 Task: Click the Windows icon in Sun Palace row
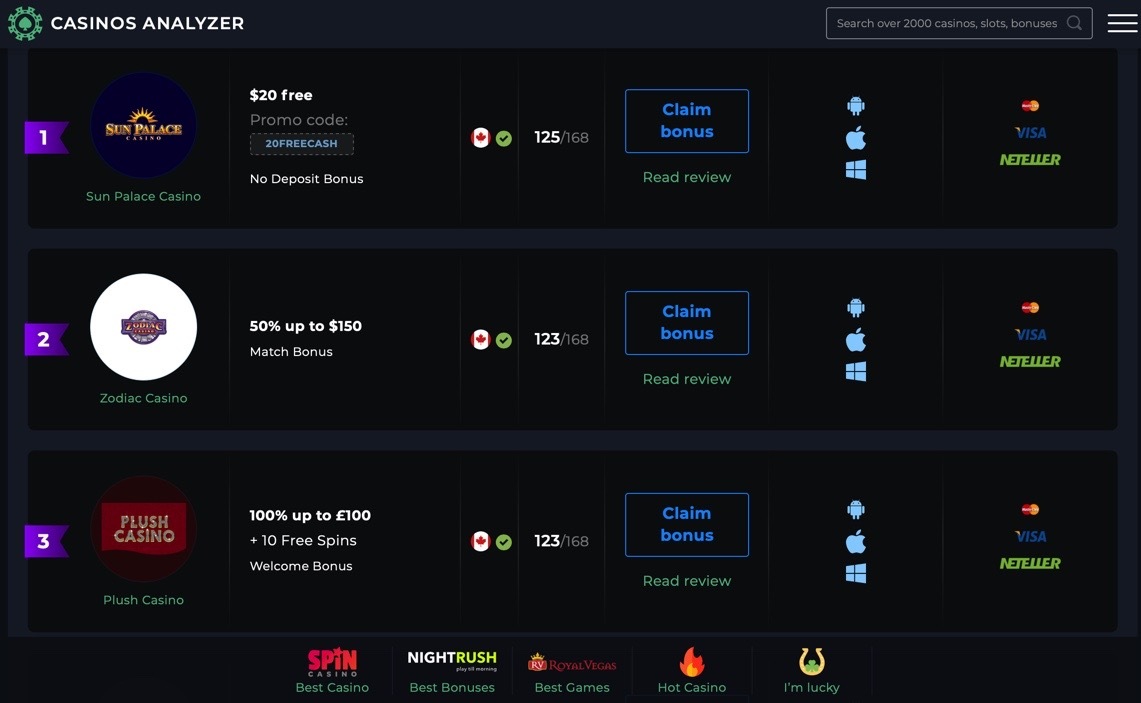(856, 170)
